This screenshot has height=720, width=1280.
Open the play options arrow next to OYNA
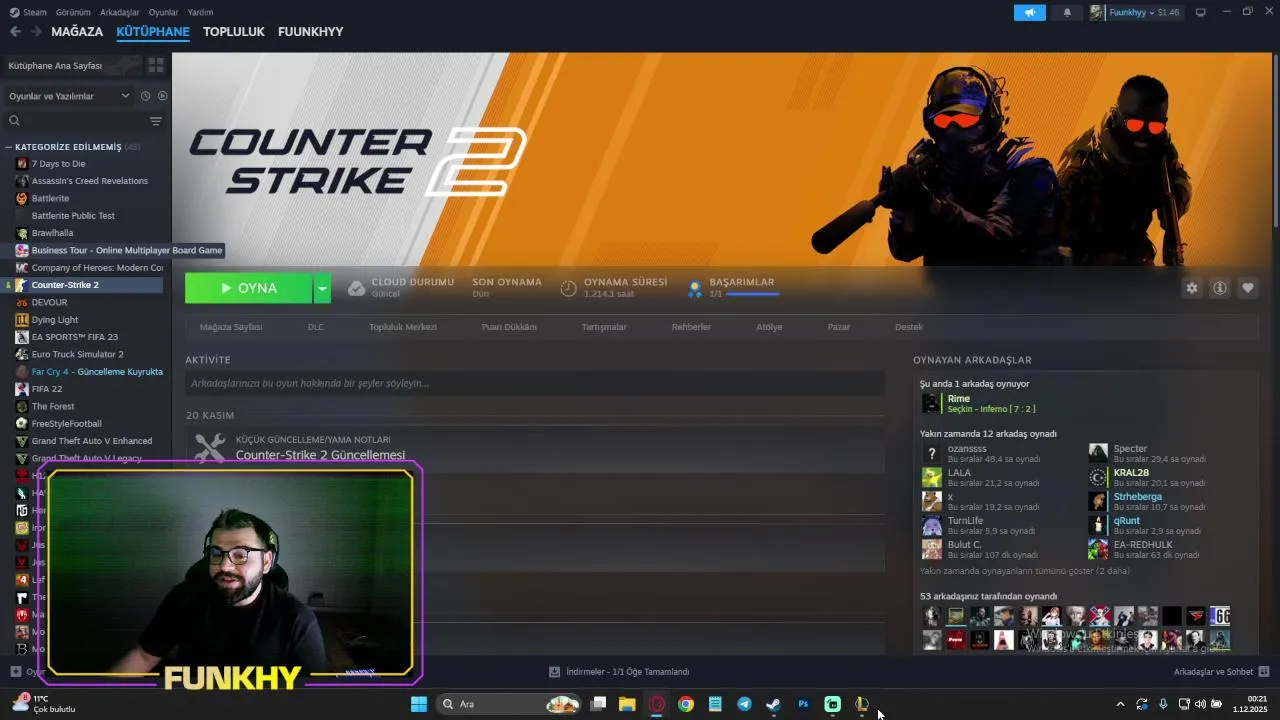[322, 288]
